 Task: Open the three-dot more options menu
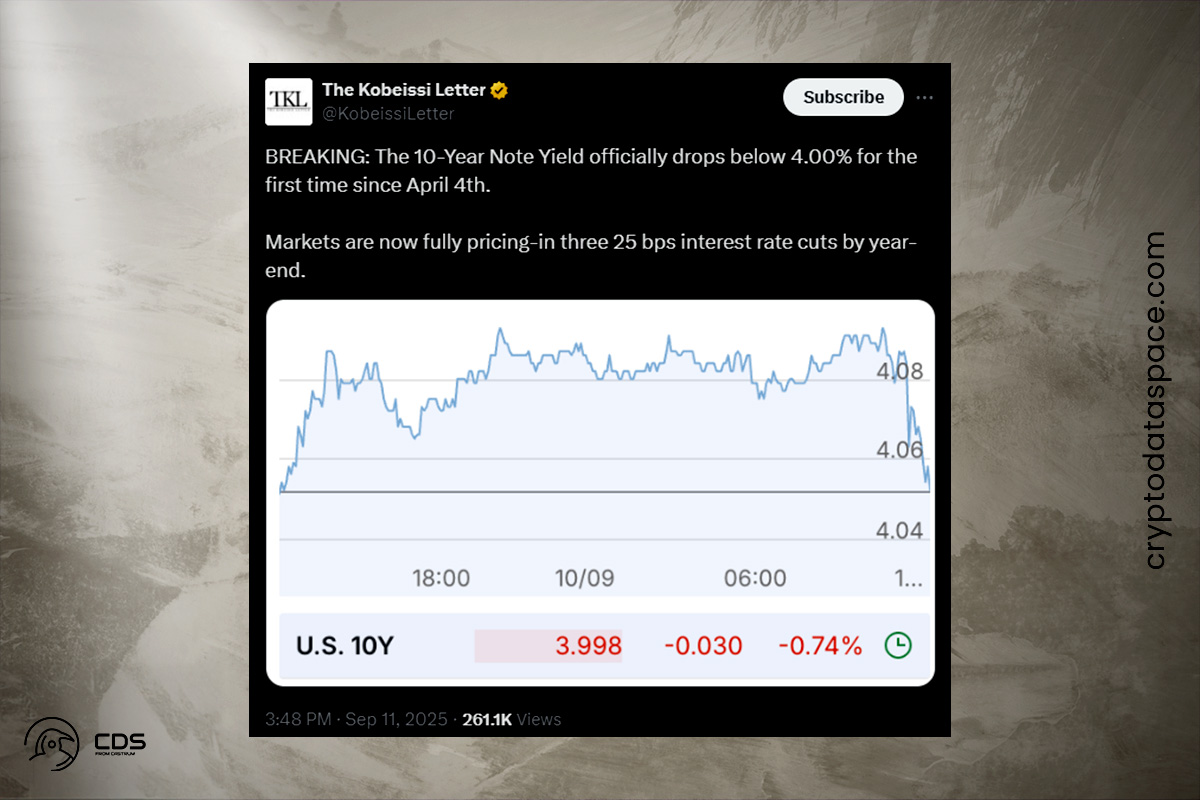925,97
